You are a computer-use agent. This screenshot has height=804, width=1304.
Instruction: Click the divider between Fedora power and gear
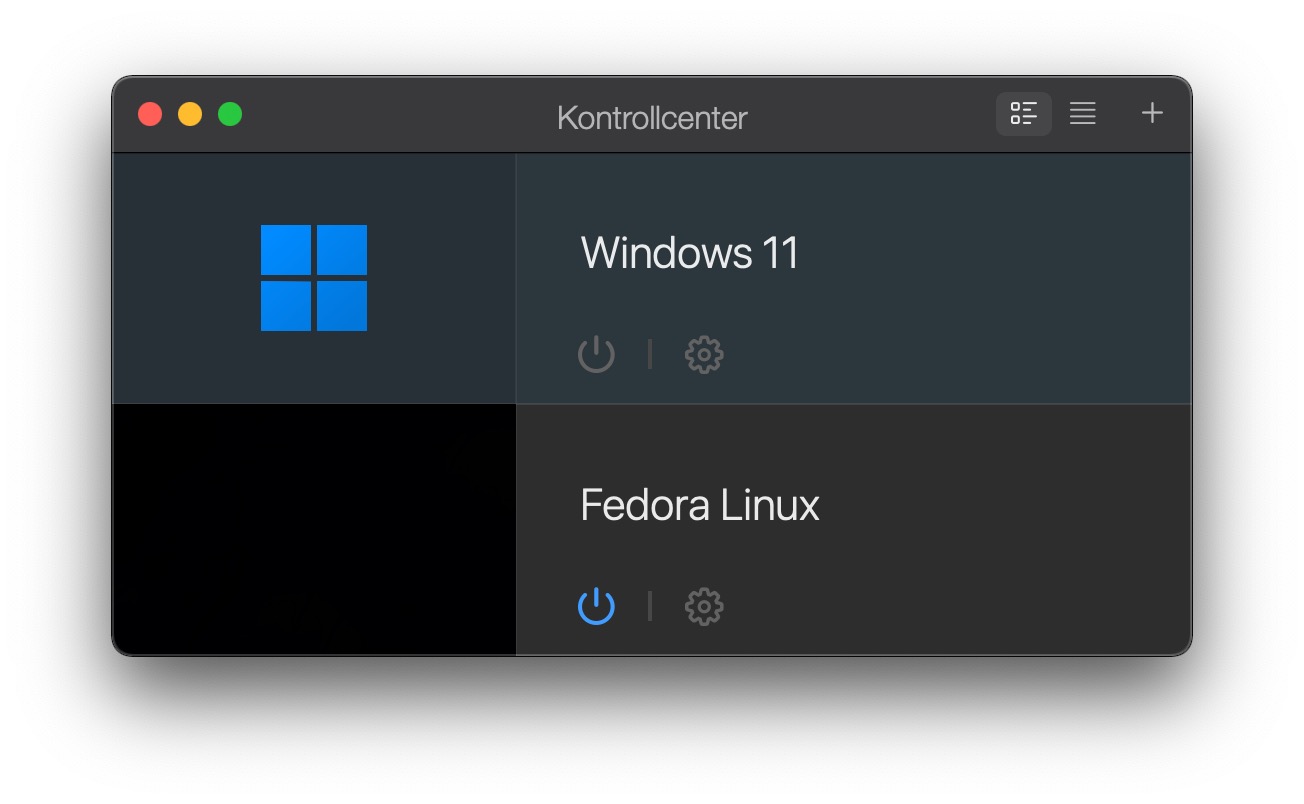[650, 606]
